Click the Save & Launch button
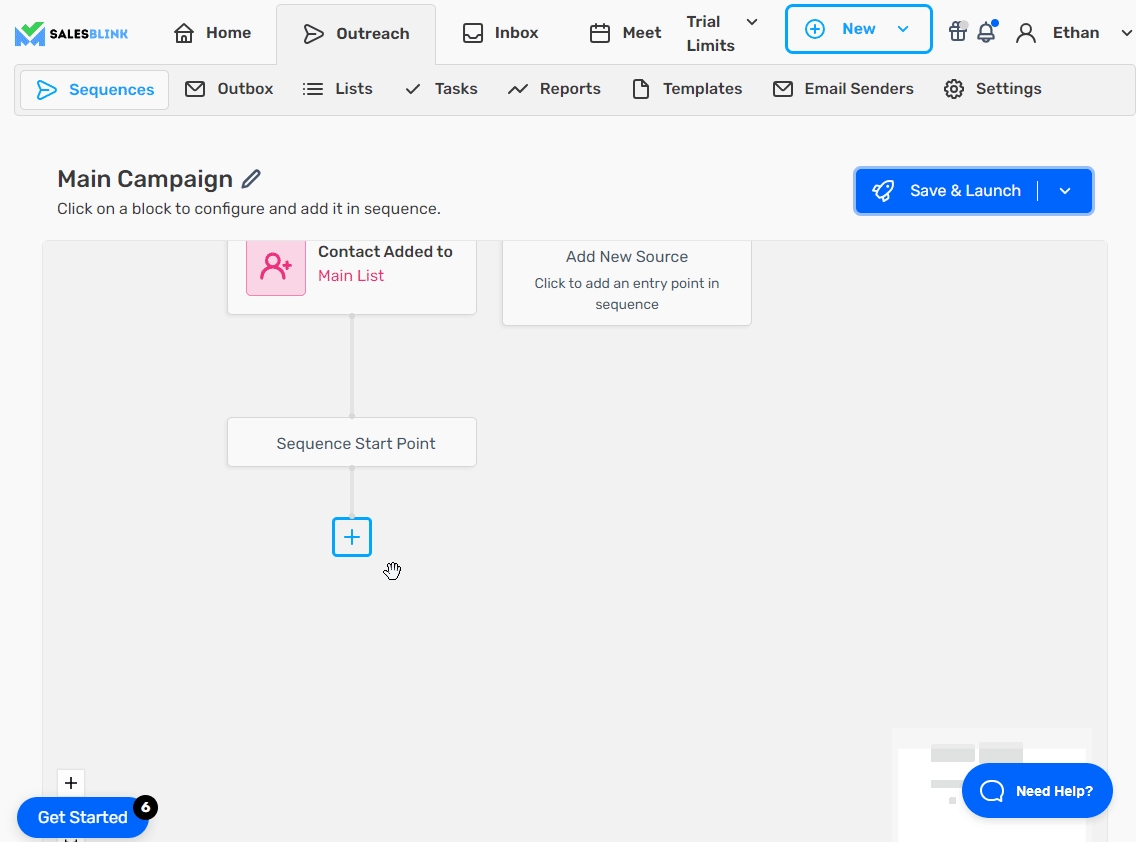Screen dimensions: 1136x842 948,191
